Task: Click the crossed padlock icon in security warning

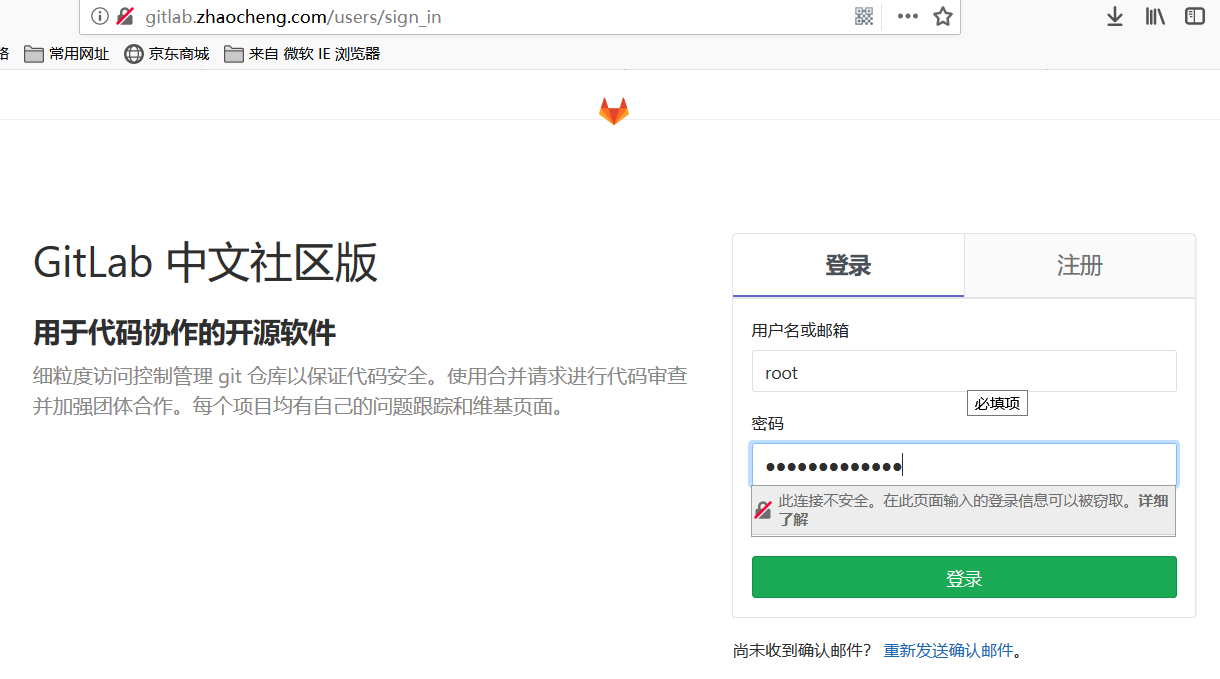Action: point(763,510)
